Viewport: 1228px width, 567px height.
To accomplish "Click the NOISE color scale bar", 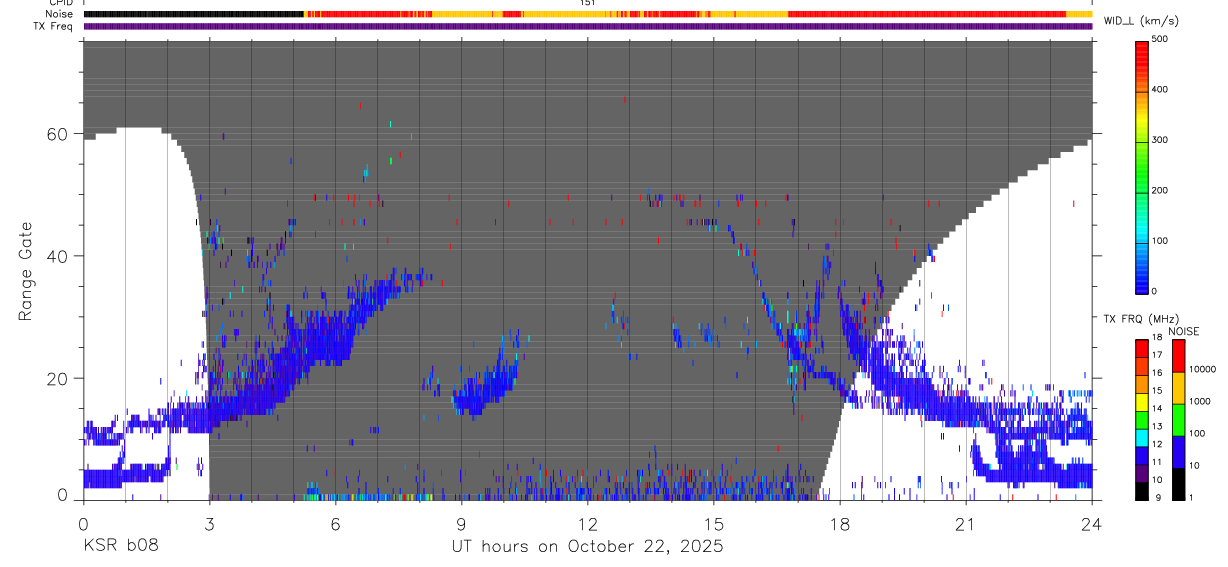I will tap(1178, 419).
